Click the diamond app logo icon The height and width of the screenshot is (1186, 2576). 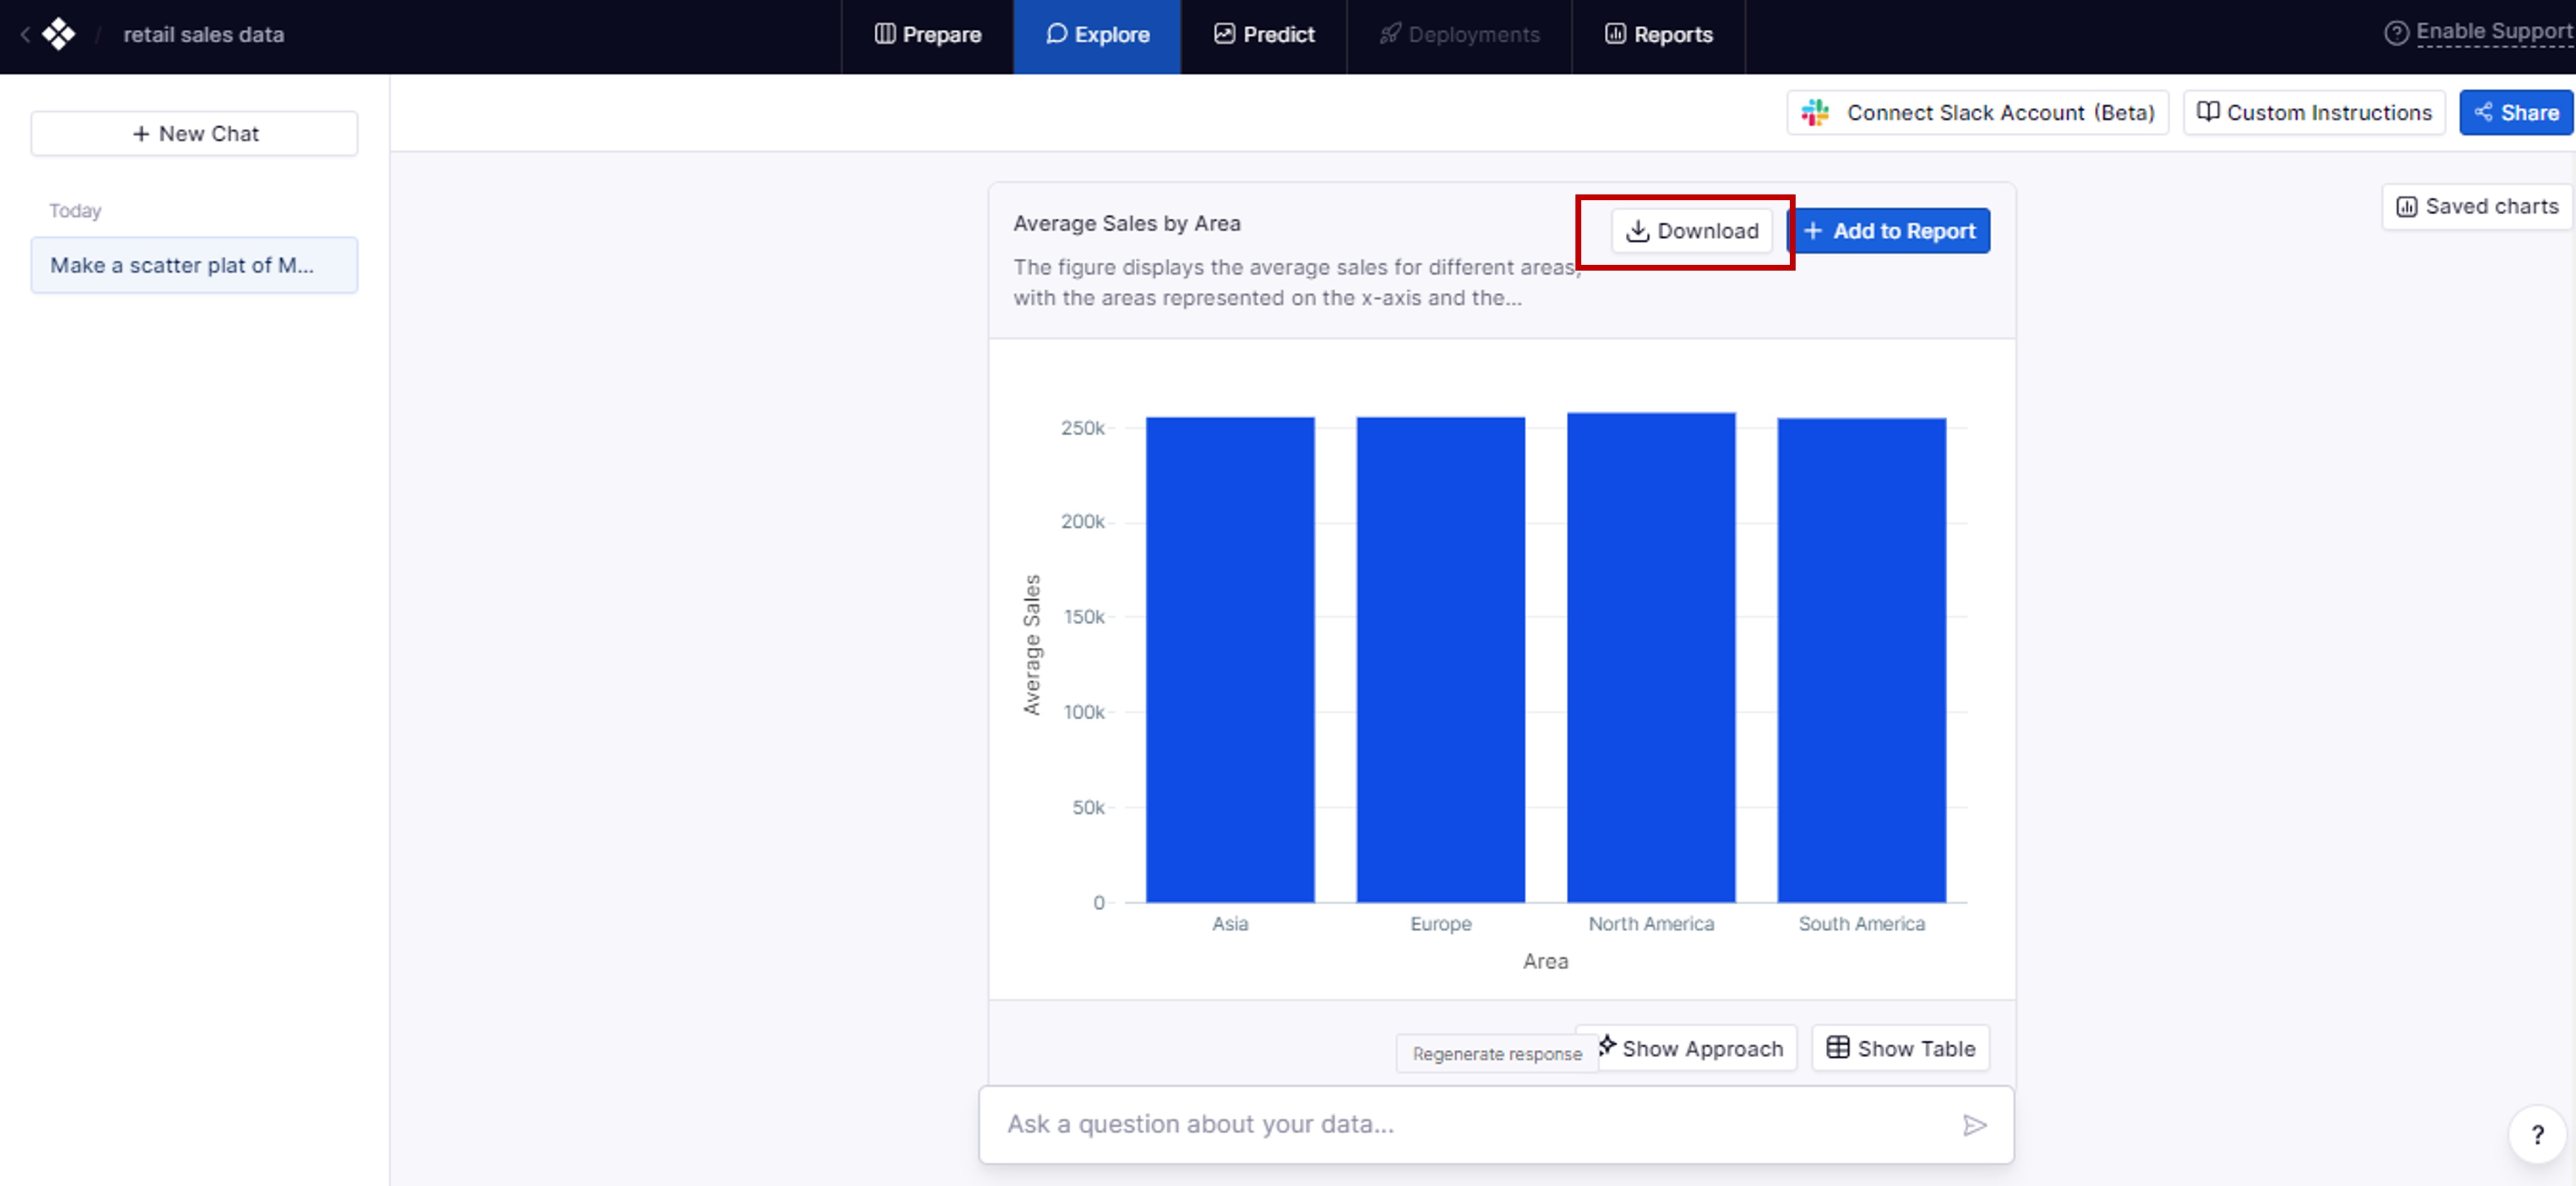59,35
